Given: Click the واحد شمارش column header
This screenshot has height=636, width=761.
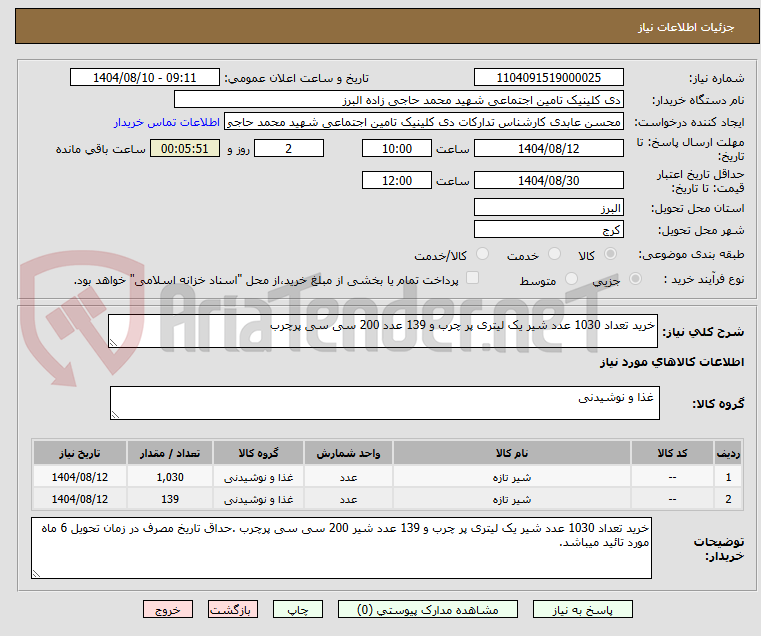Looking at the screenshot, I should click(x=348, y=453).
